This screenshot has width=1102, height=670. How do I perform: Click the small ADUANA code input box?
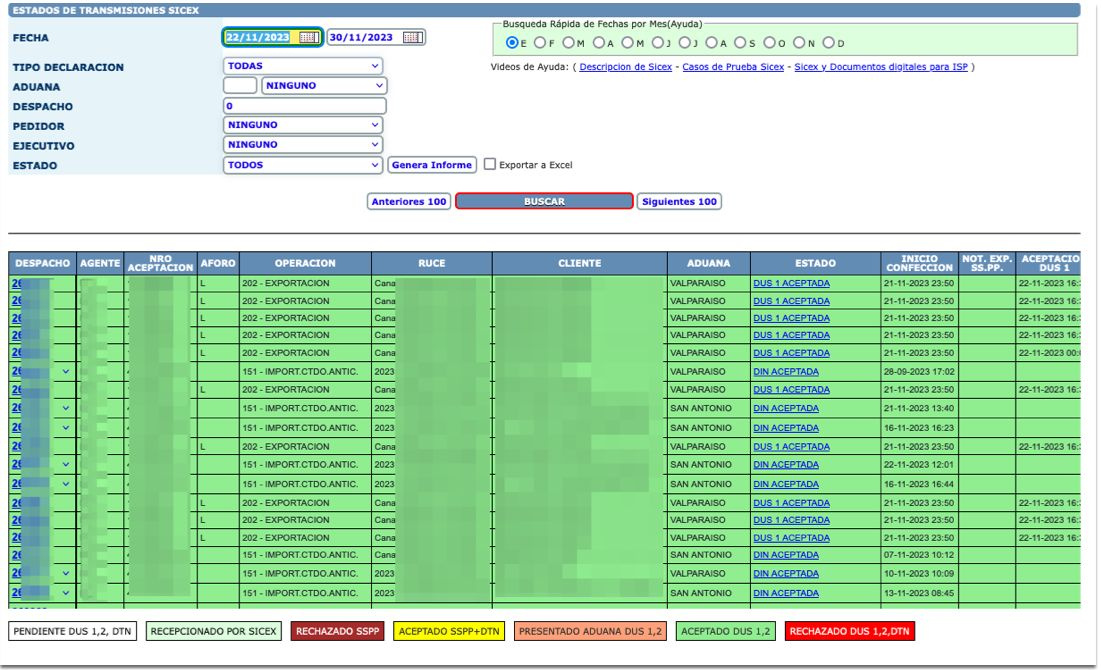click(240, 86)
